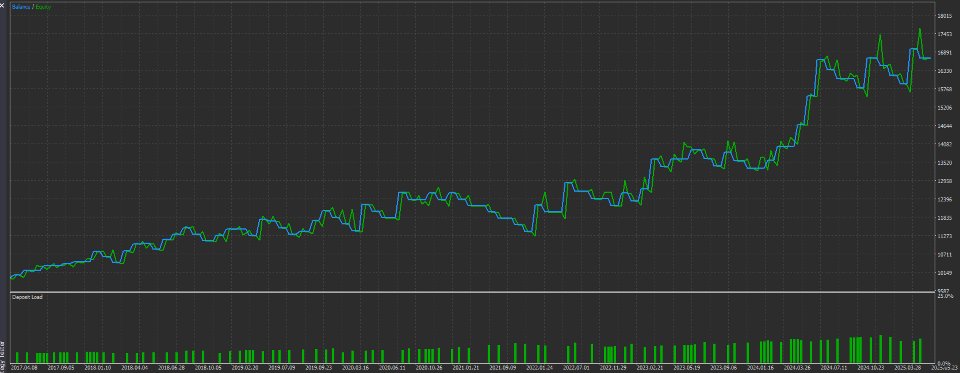Select the 2023.09.06 date label
This screenshot has height=373, width=960.
724,369
